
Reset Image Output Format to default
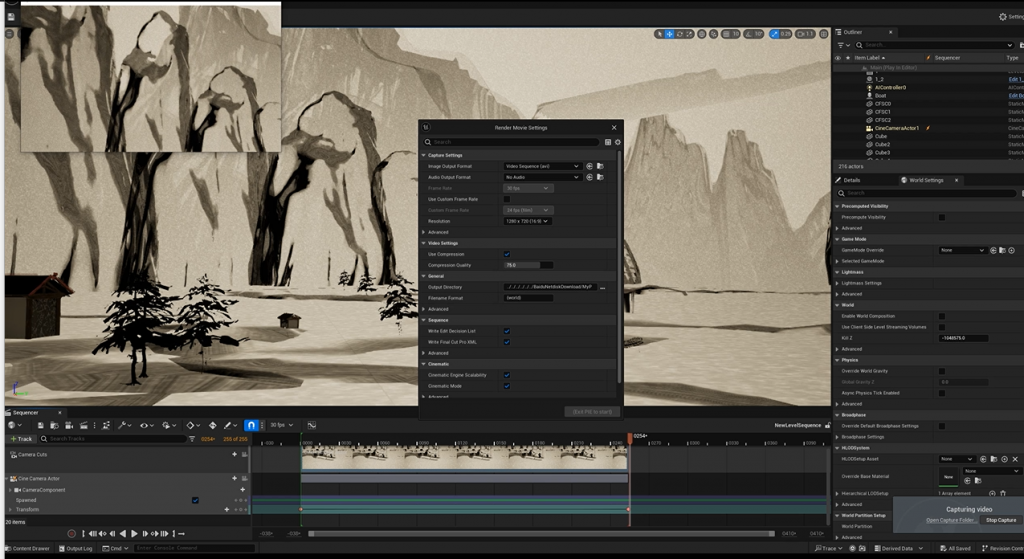[x=589, y=167]
